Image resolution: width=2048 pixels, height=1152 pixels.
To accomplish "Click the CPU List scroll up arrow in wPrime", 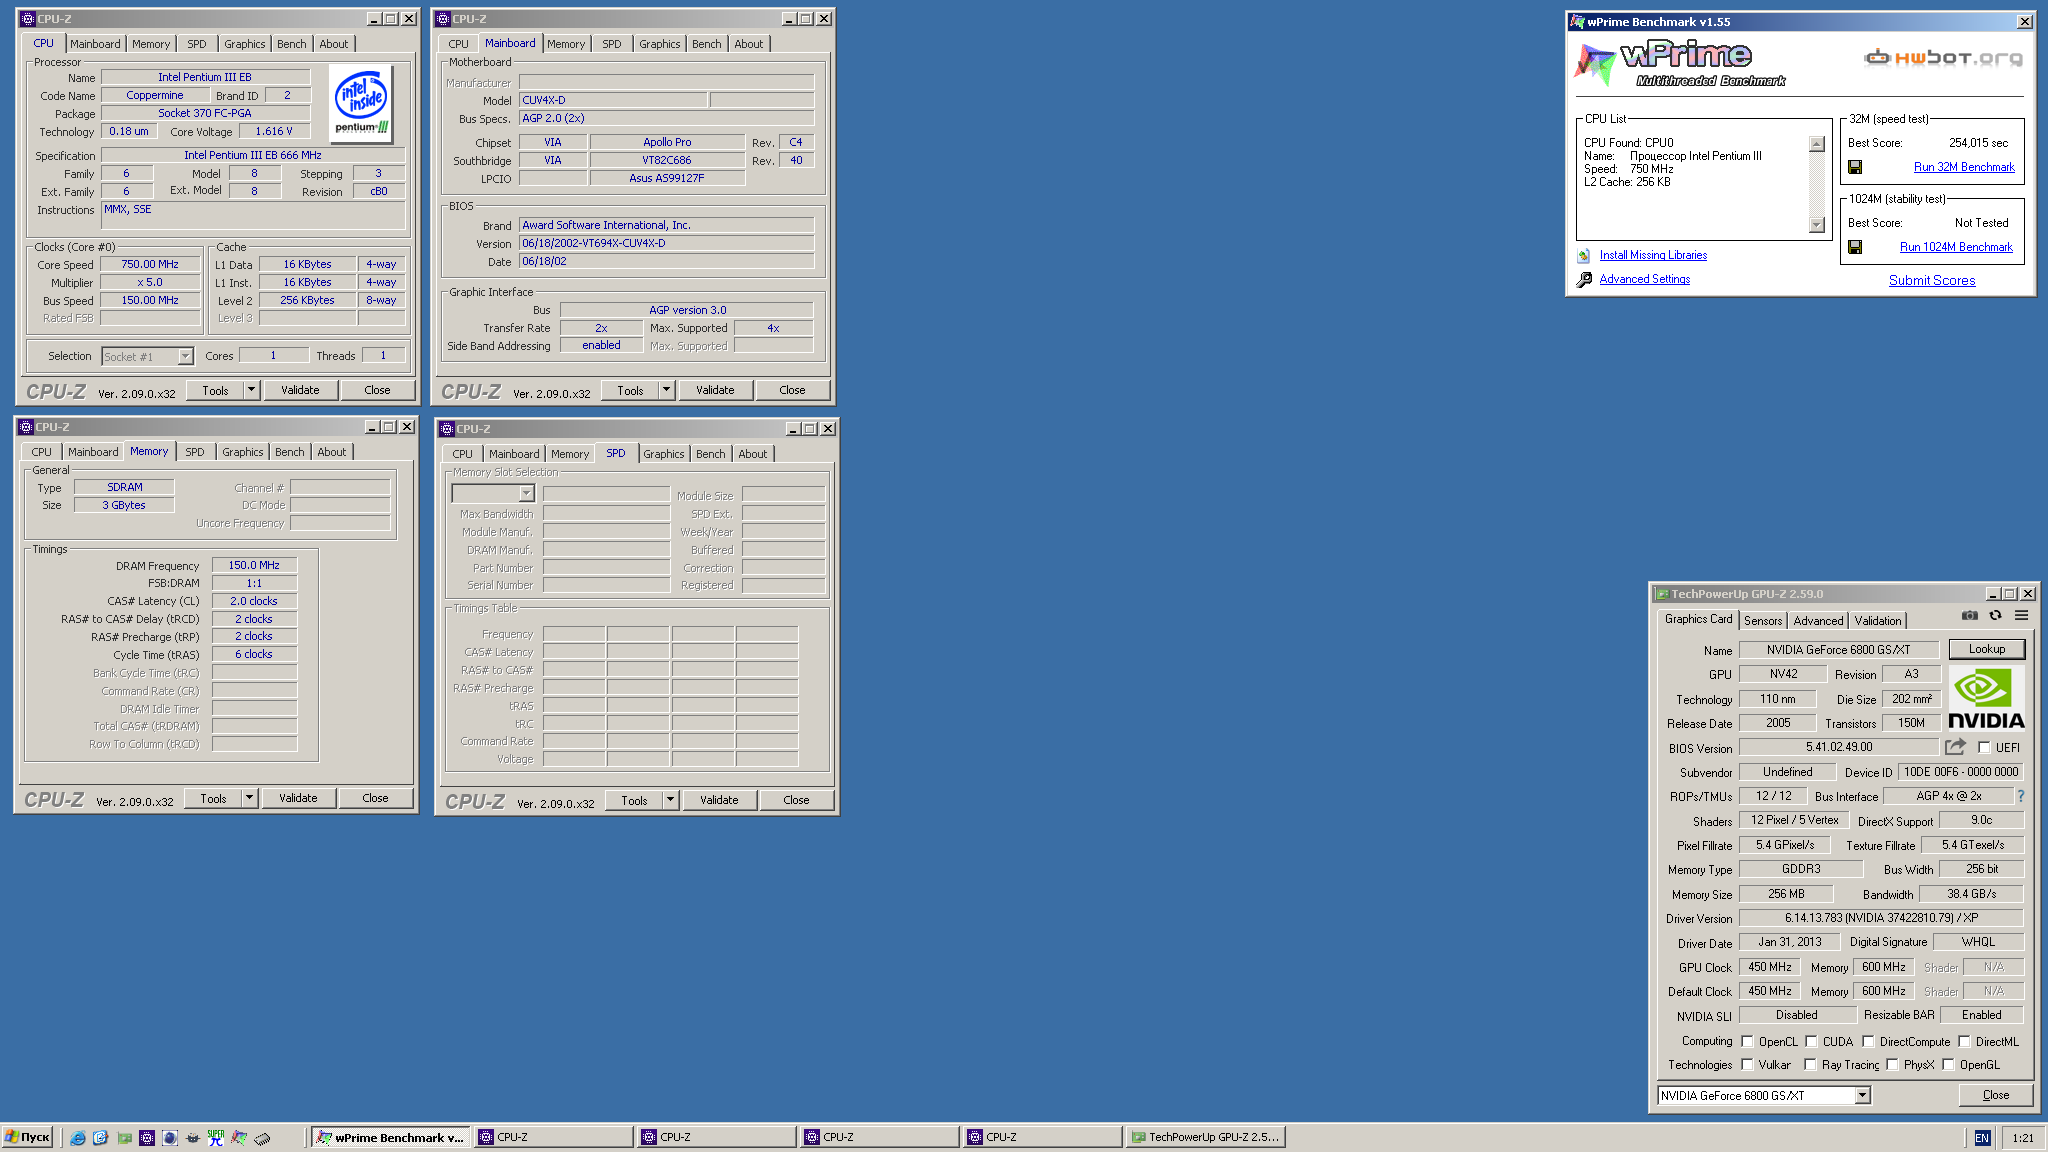I will click(1817, 144).
